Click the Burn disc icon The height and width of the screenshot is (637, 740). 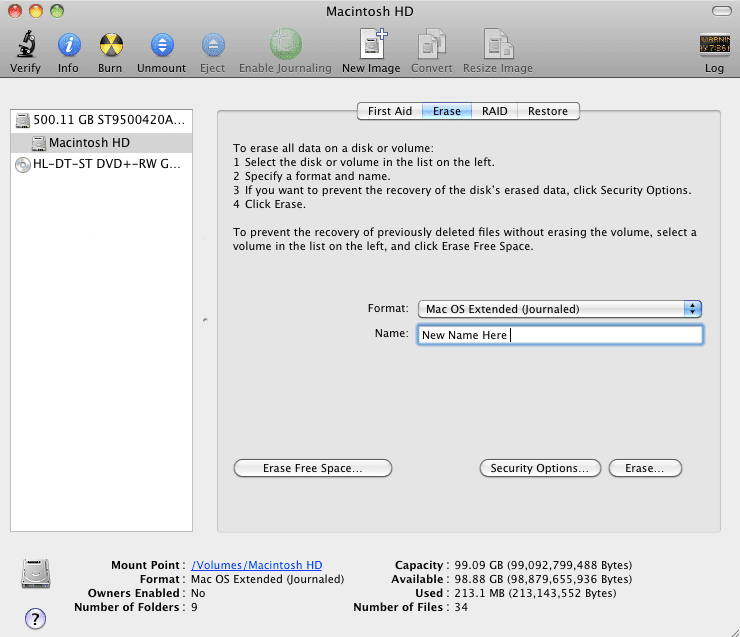(x=110, y=45)
